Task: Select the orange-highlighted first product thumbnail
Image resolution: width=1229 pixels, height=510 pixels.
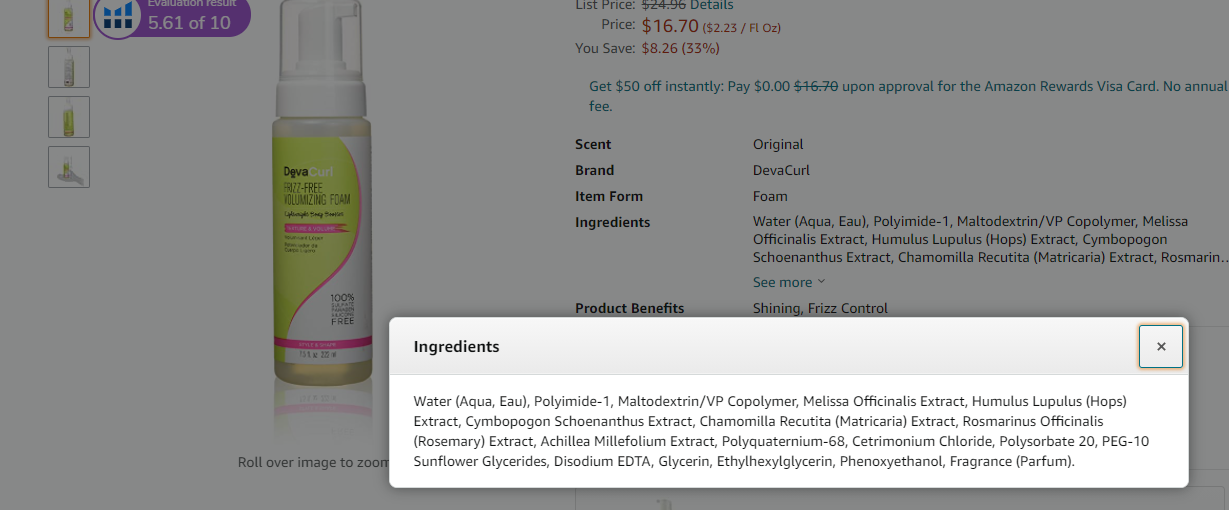Action: [x=68, y=17]
